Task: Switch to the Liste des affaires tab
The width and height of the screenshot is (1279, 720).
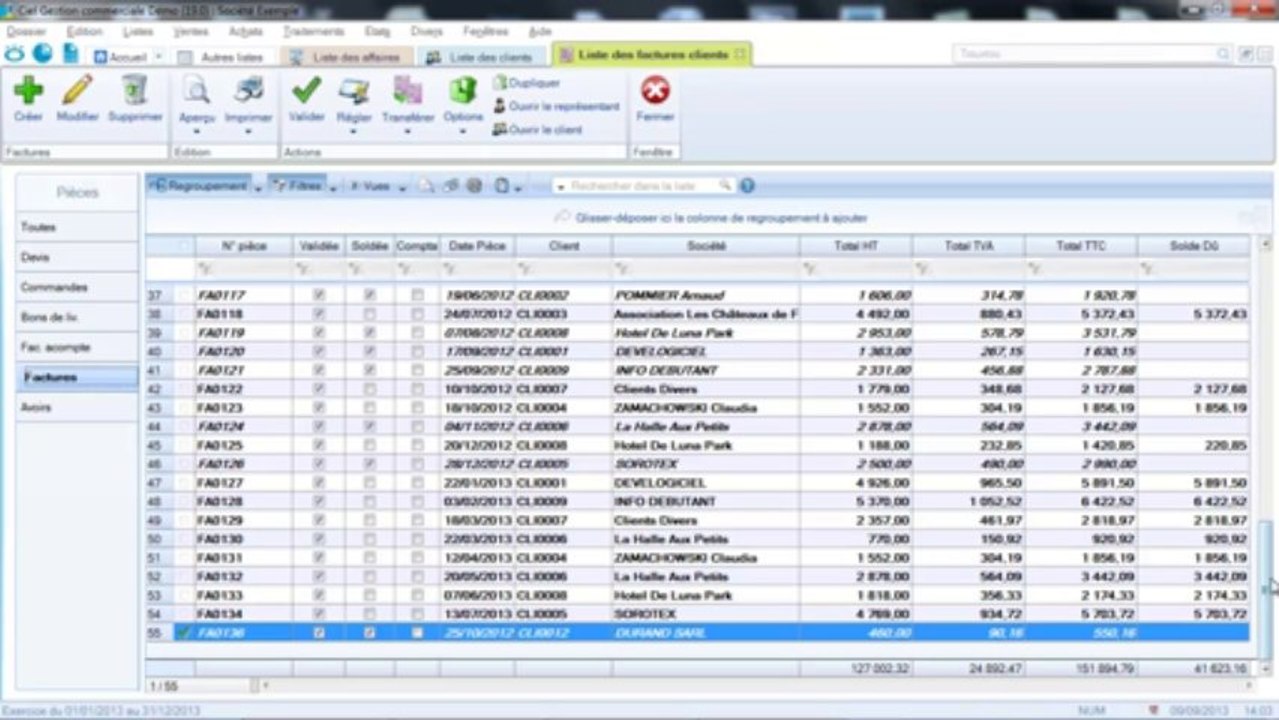Action: (346, 57)
